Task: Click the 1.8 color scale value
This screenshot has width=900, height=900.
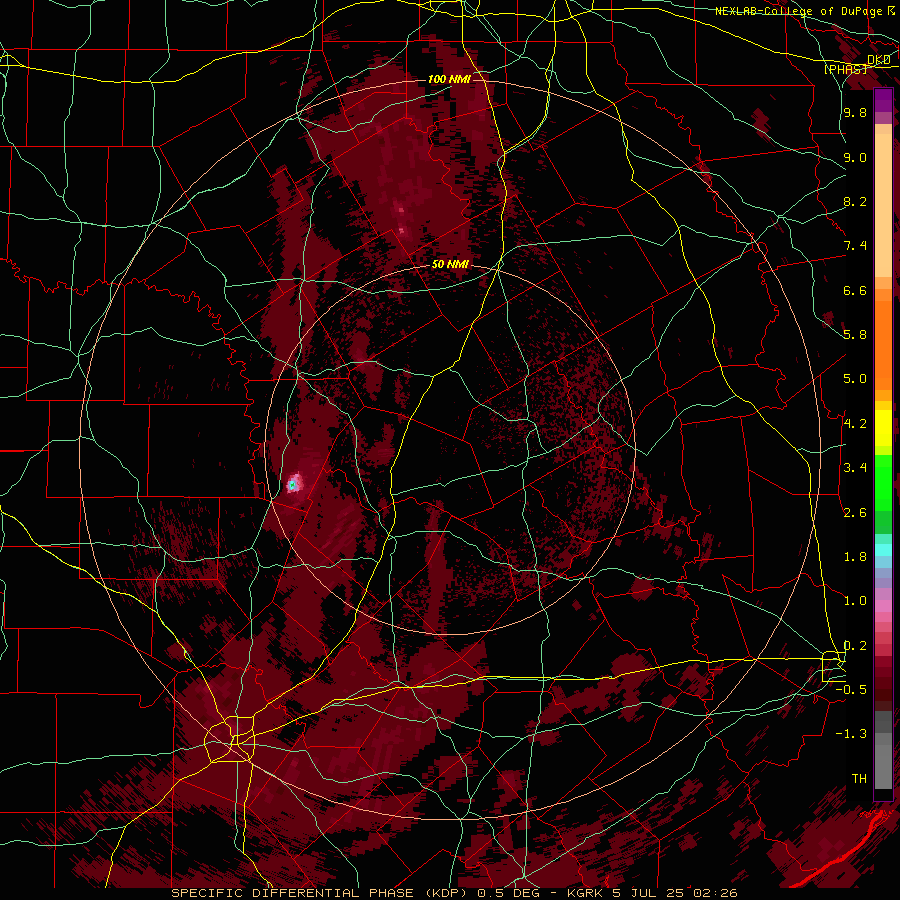Action: pos(855,557)
